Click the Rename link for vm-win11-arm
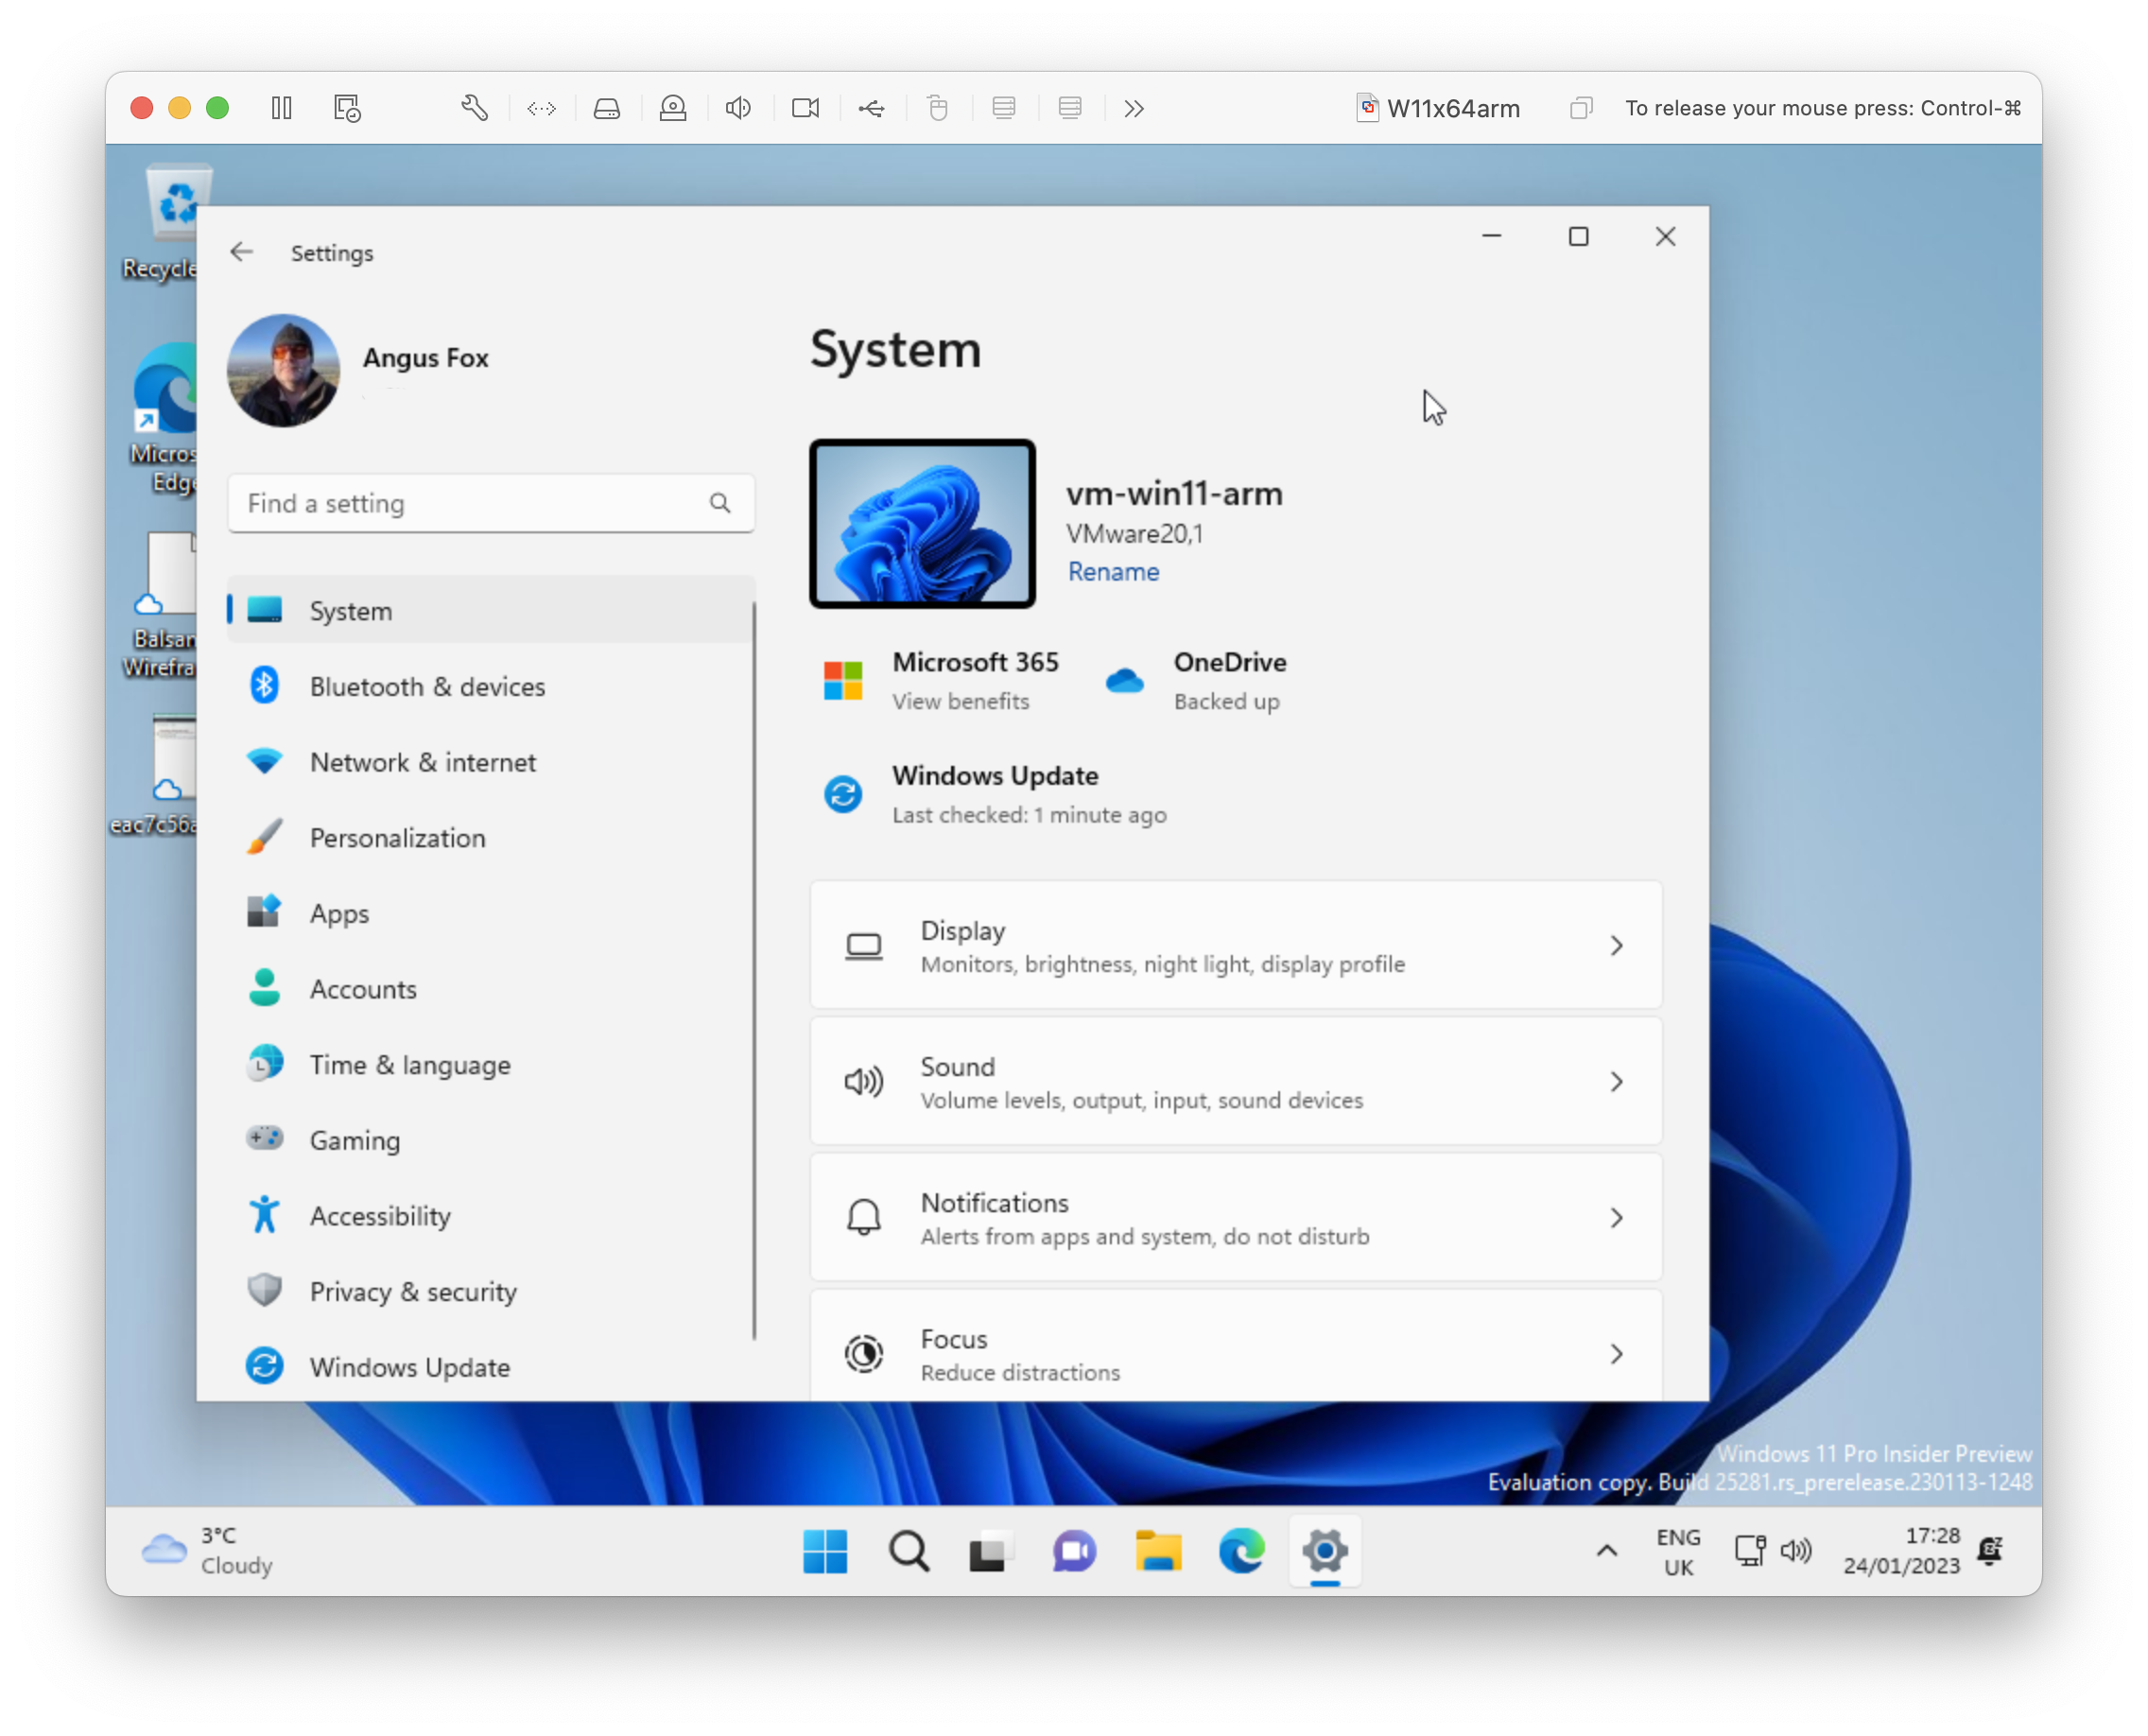 [x=1113, y=571]
